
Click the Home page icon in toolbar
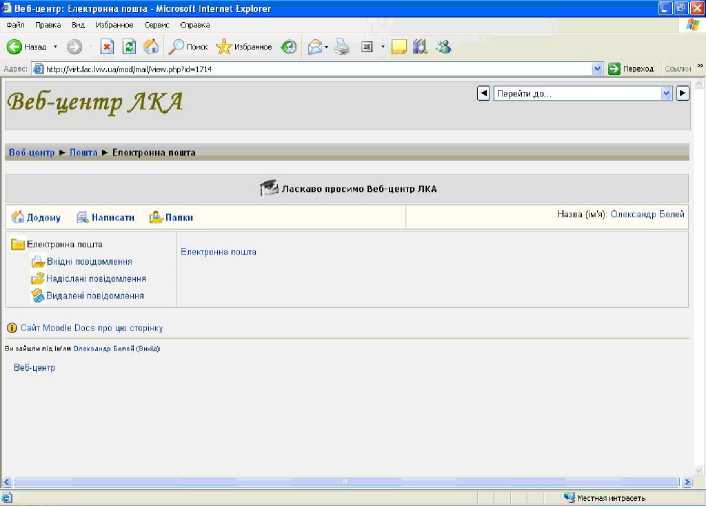click(151, 46)
